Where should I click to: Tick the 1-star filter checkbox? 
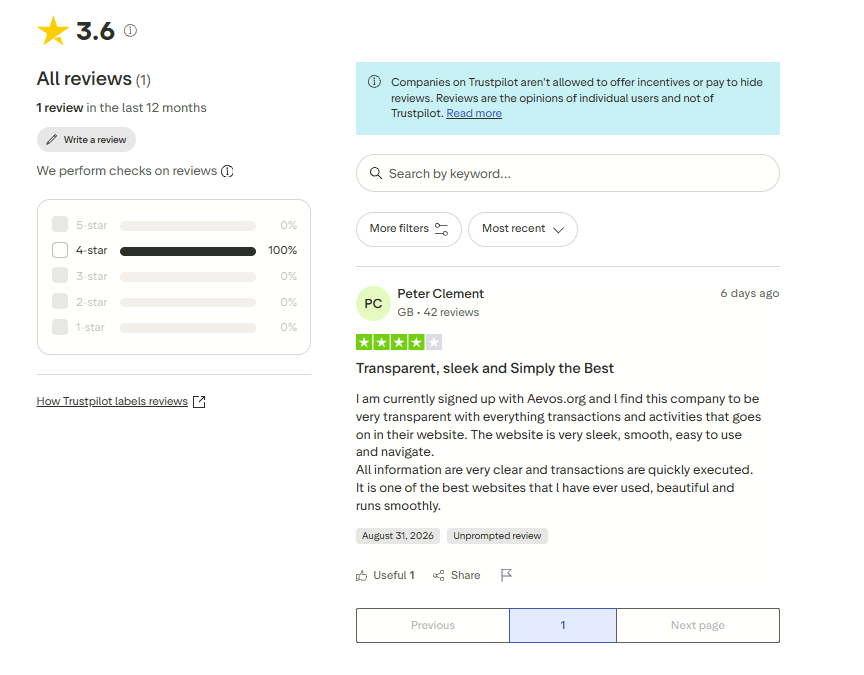coord(60,327)
